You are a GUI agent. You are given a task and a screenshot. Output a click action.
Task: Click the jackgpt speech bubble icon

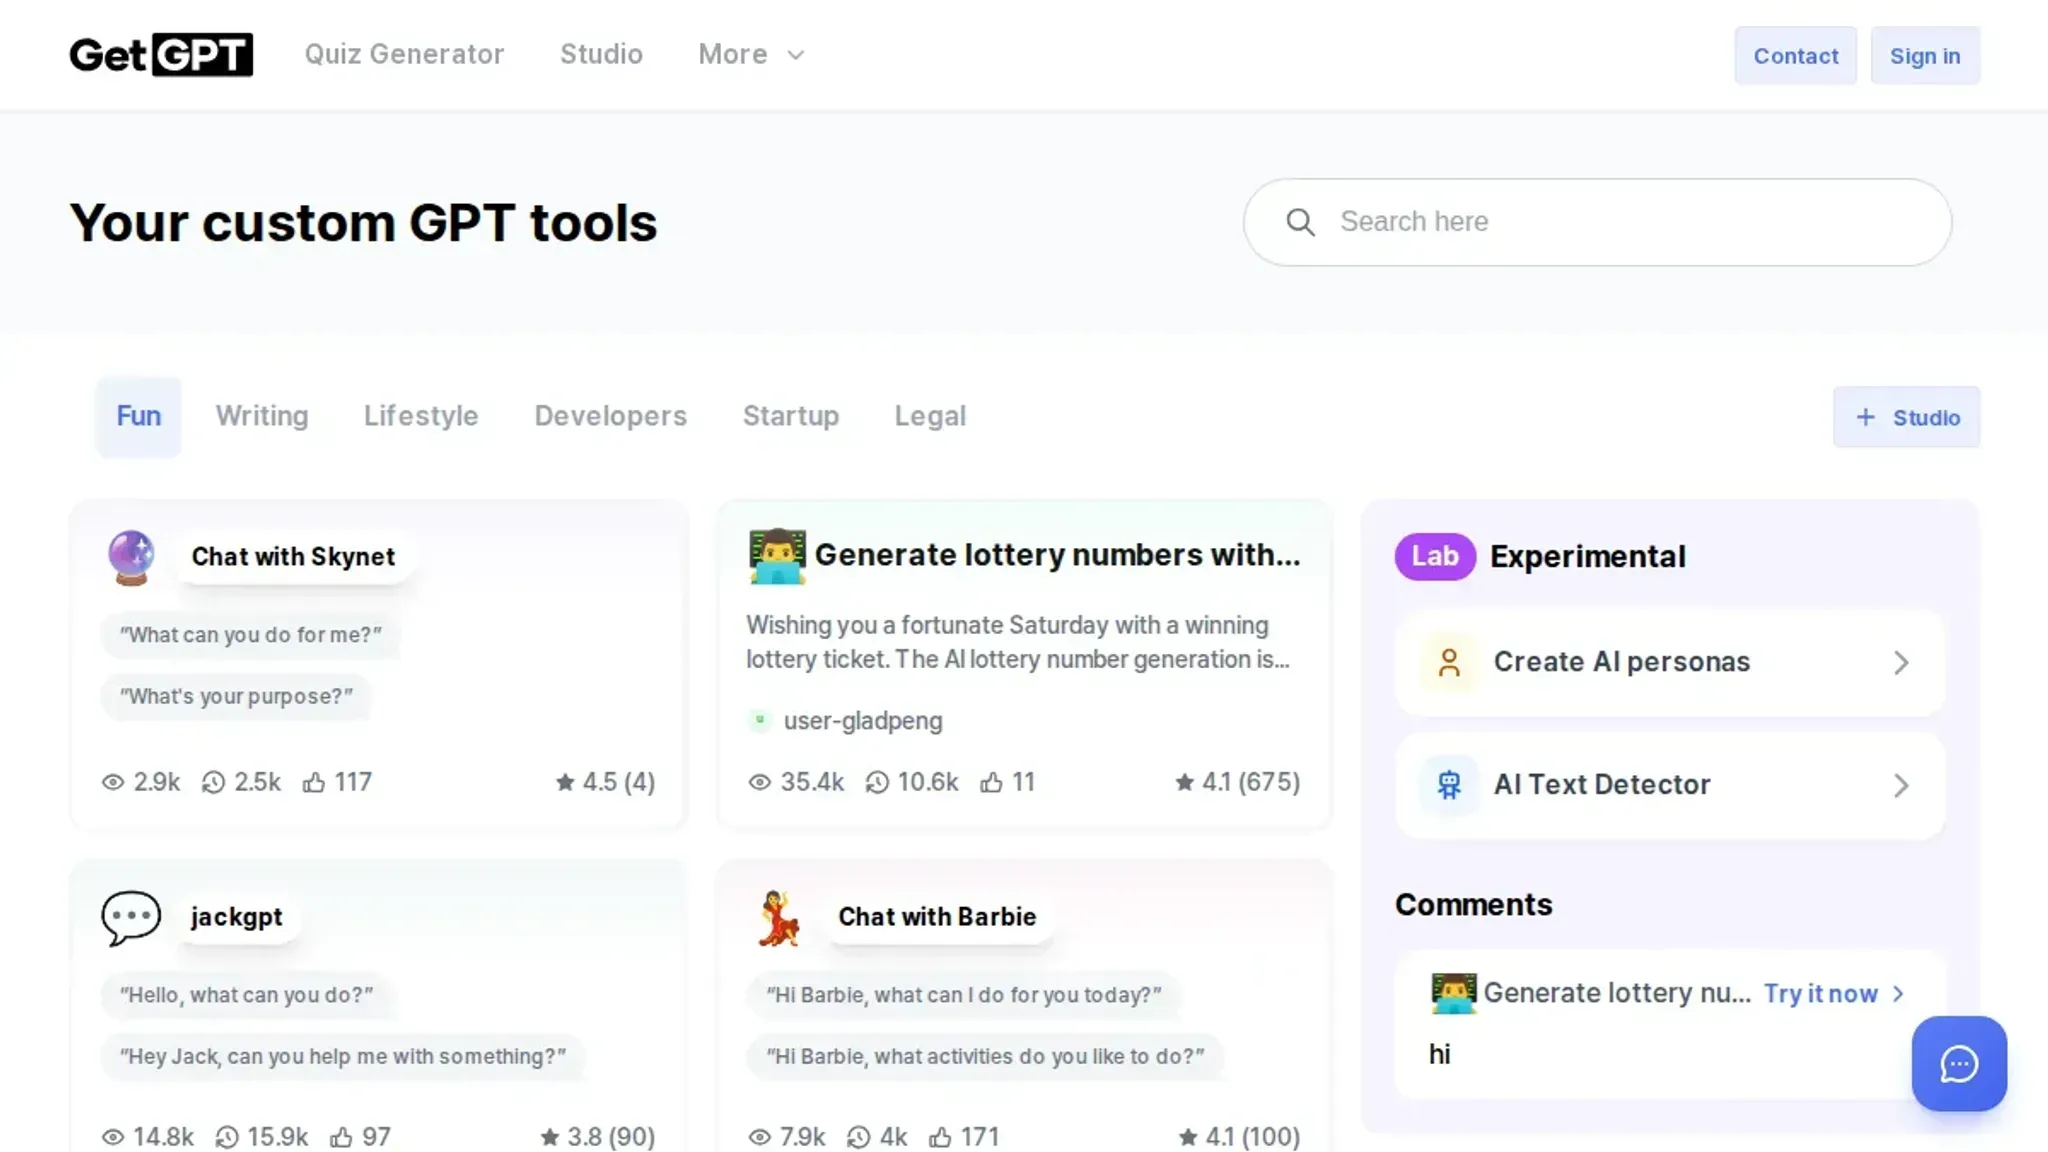click(131, 917)
